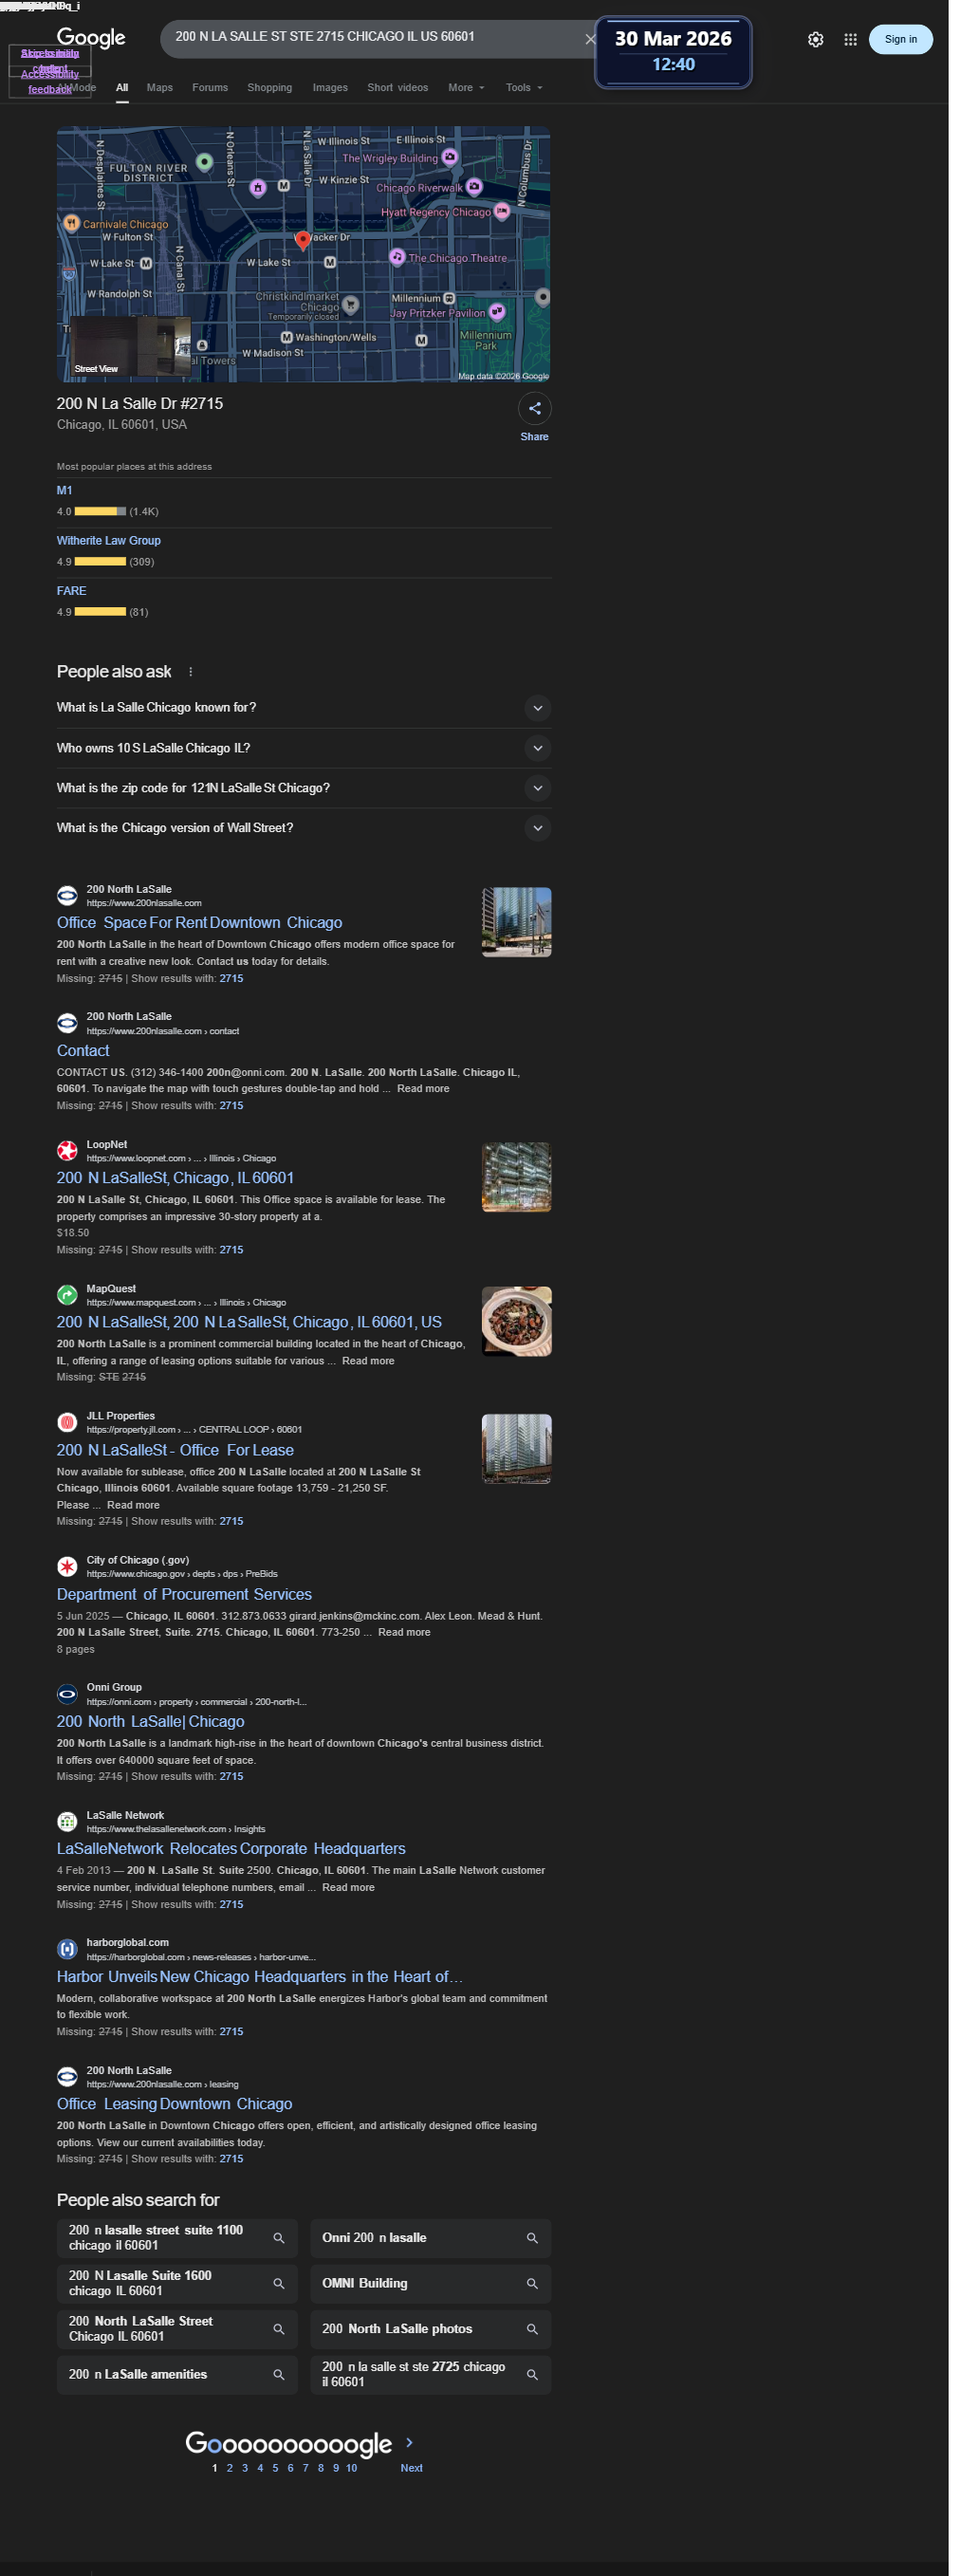Image resolution: width=960 pixels, height=2576 pixels.
Task: Switch to the Images tab
Action: pyautogui.click(x=330, y=88)
